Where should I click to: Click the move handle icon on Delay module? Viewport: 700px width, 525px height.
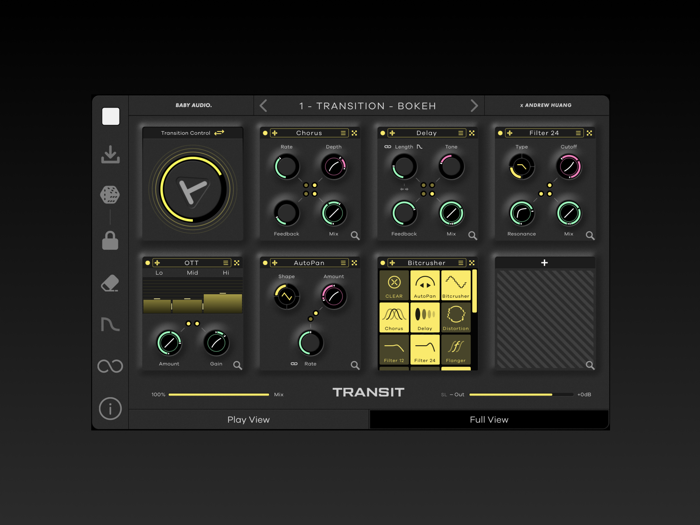point(392,133)
